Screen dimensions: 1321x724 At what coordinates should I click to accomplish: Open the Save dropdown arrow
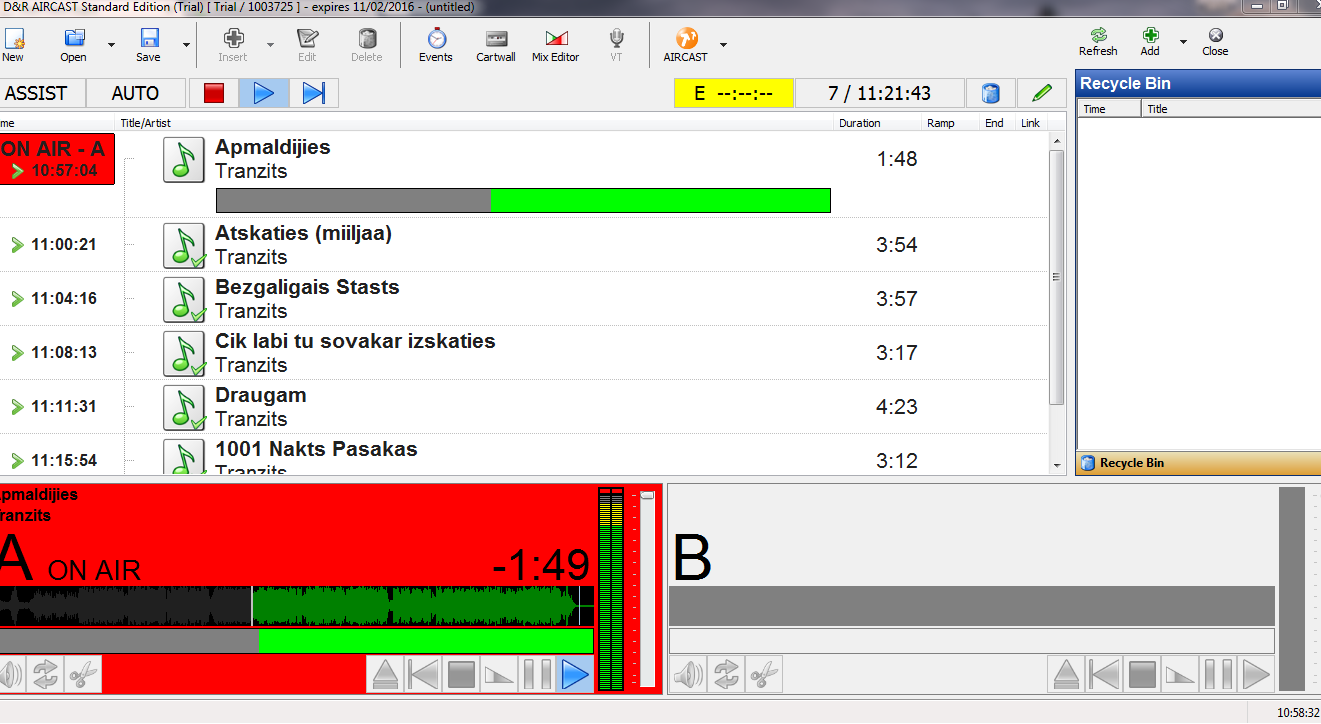[184, 46]
